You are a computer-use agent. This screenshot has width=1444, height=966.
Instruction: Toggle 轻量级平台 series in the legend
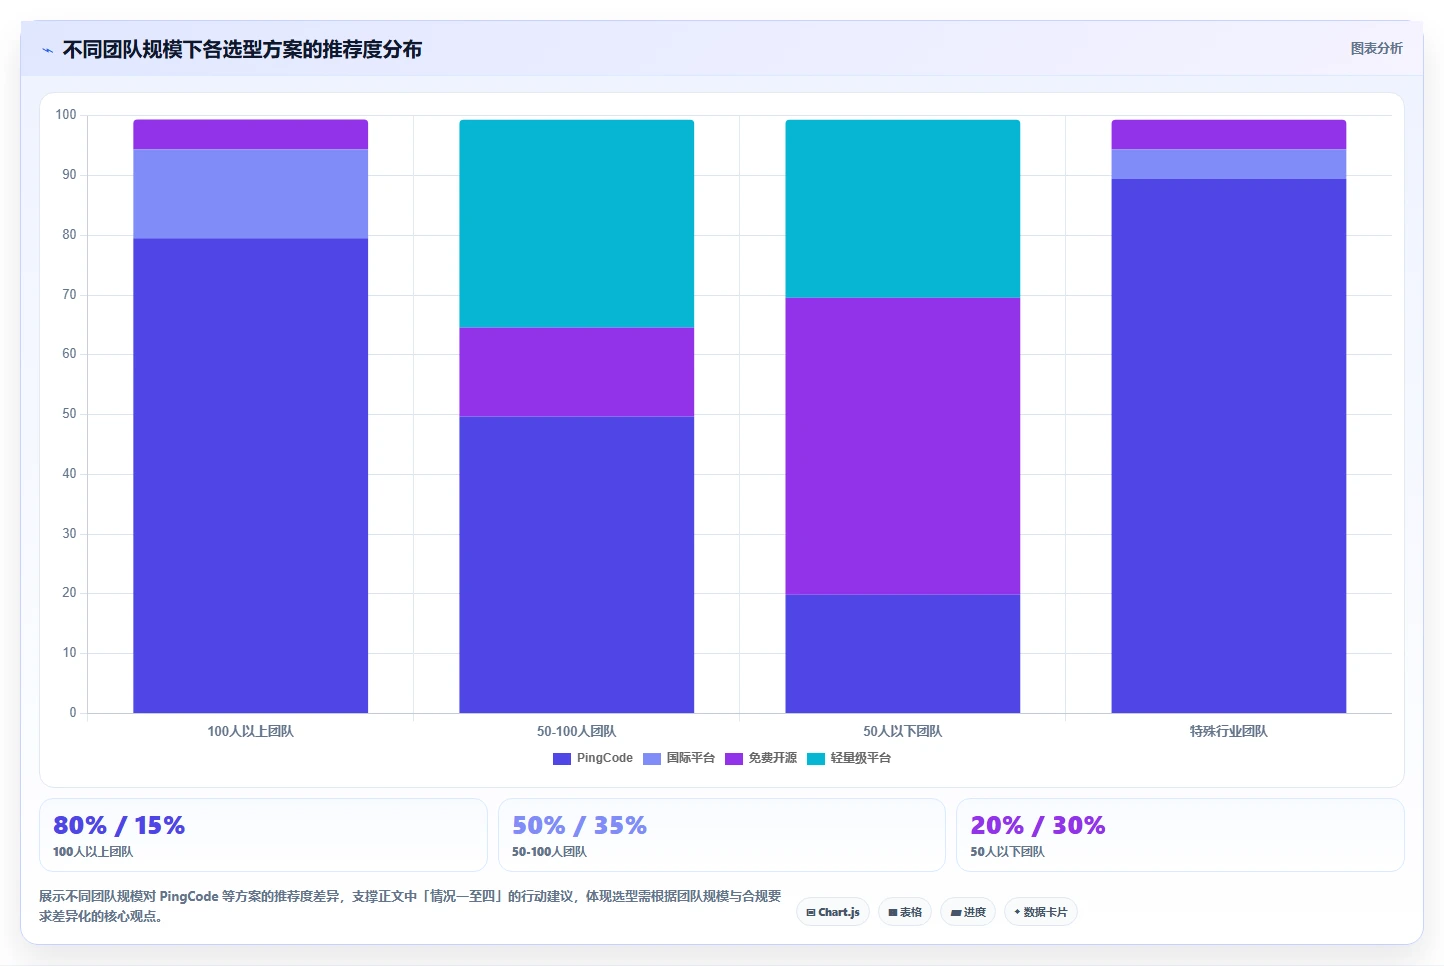[x=849, y=758]
